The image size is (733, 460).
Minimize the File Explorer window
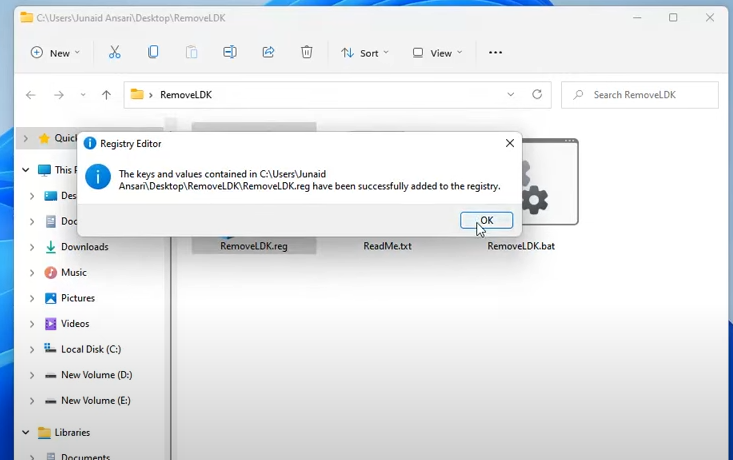click(x=637, y=18)
